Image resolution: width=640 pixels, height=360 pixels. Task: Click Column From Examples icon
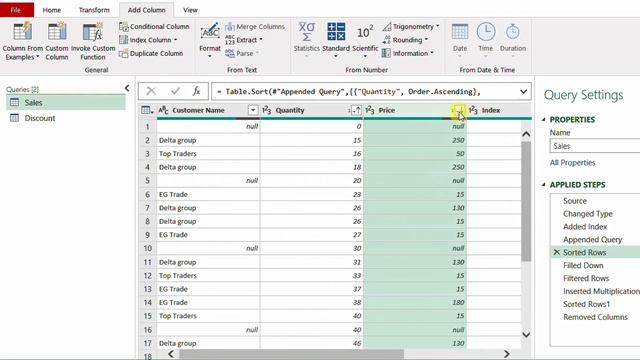pos(22,32)
